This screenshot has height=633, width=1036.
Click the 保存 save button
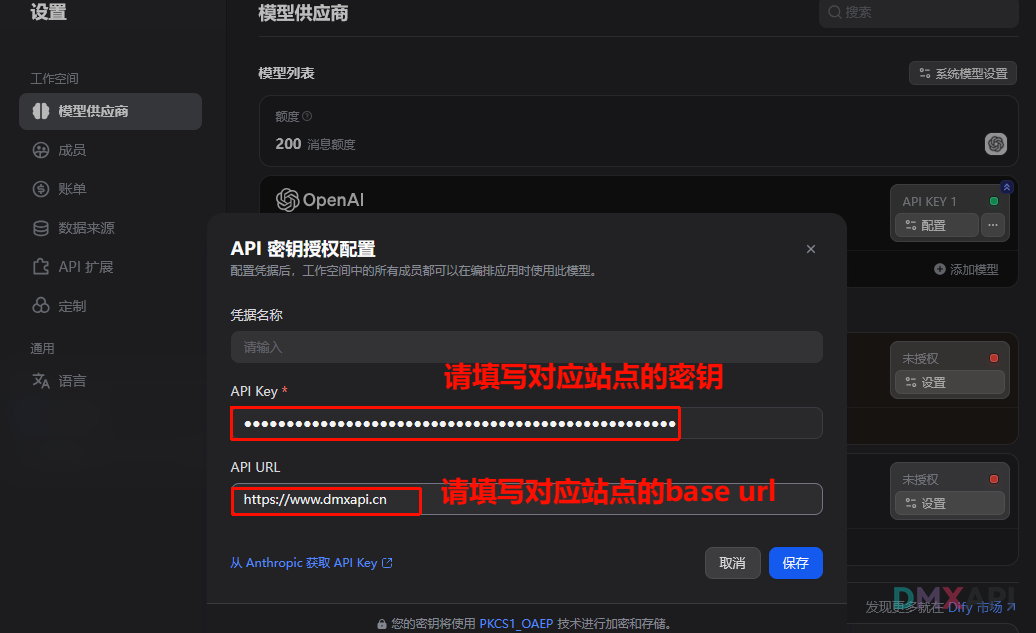tap(796, 563)
